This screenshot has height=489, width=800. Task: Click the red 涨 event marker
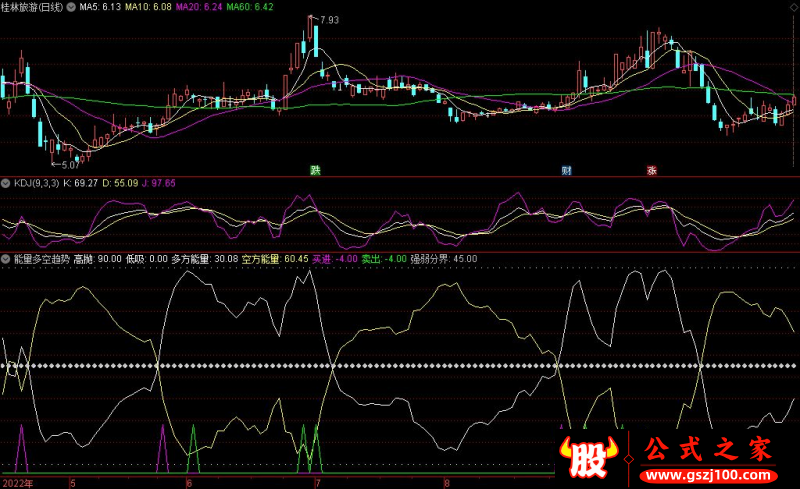click(x=652, y=170)
